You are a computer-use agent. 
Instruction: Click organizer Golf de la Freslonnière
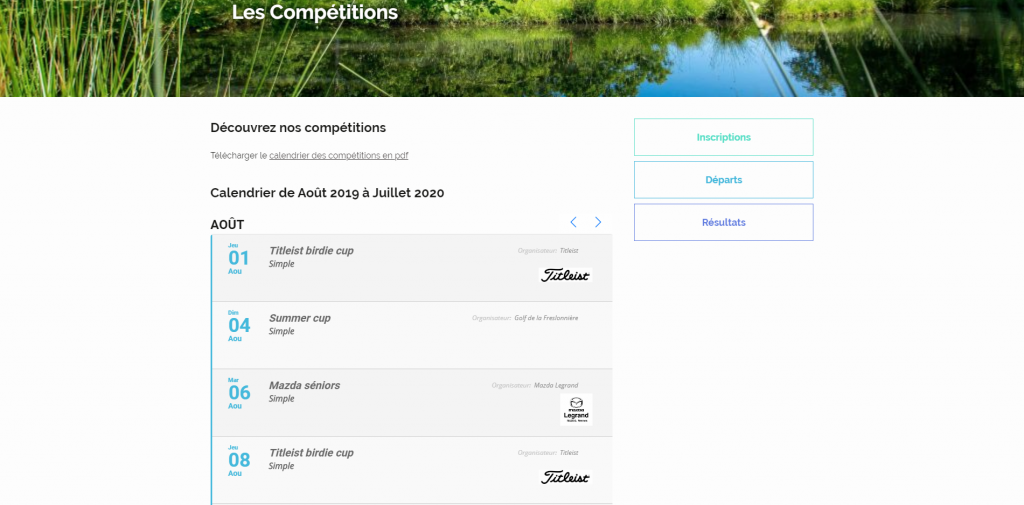(545, 318)
